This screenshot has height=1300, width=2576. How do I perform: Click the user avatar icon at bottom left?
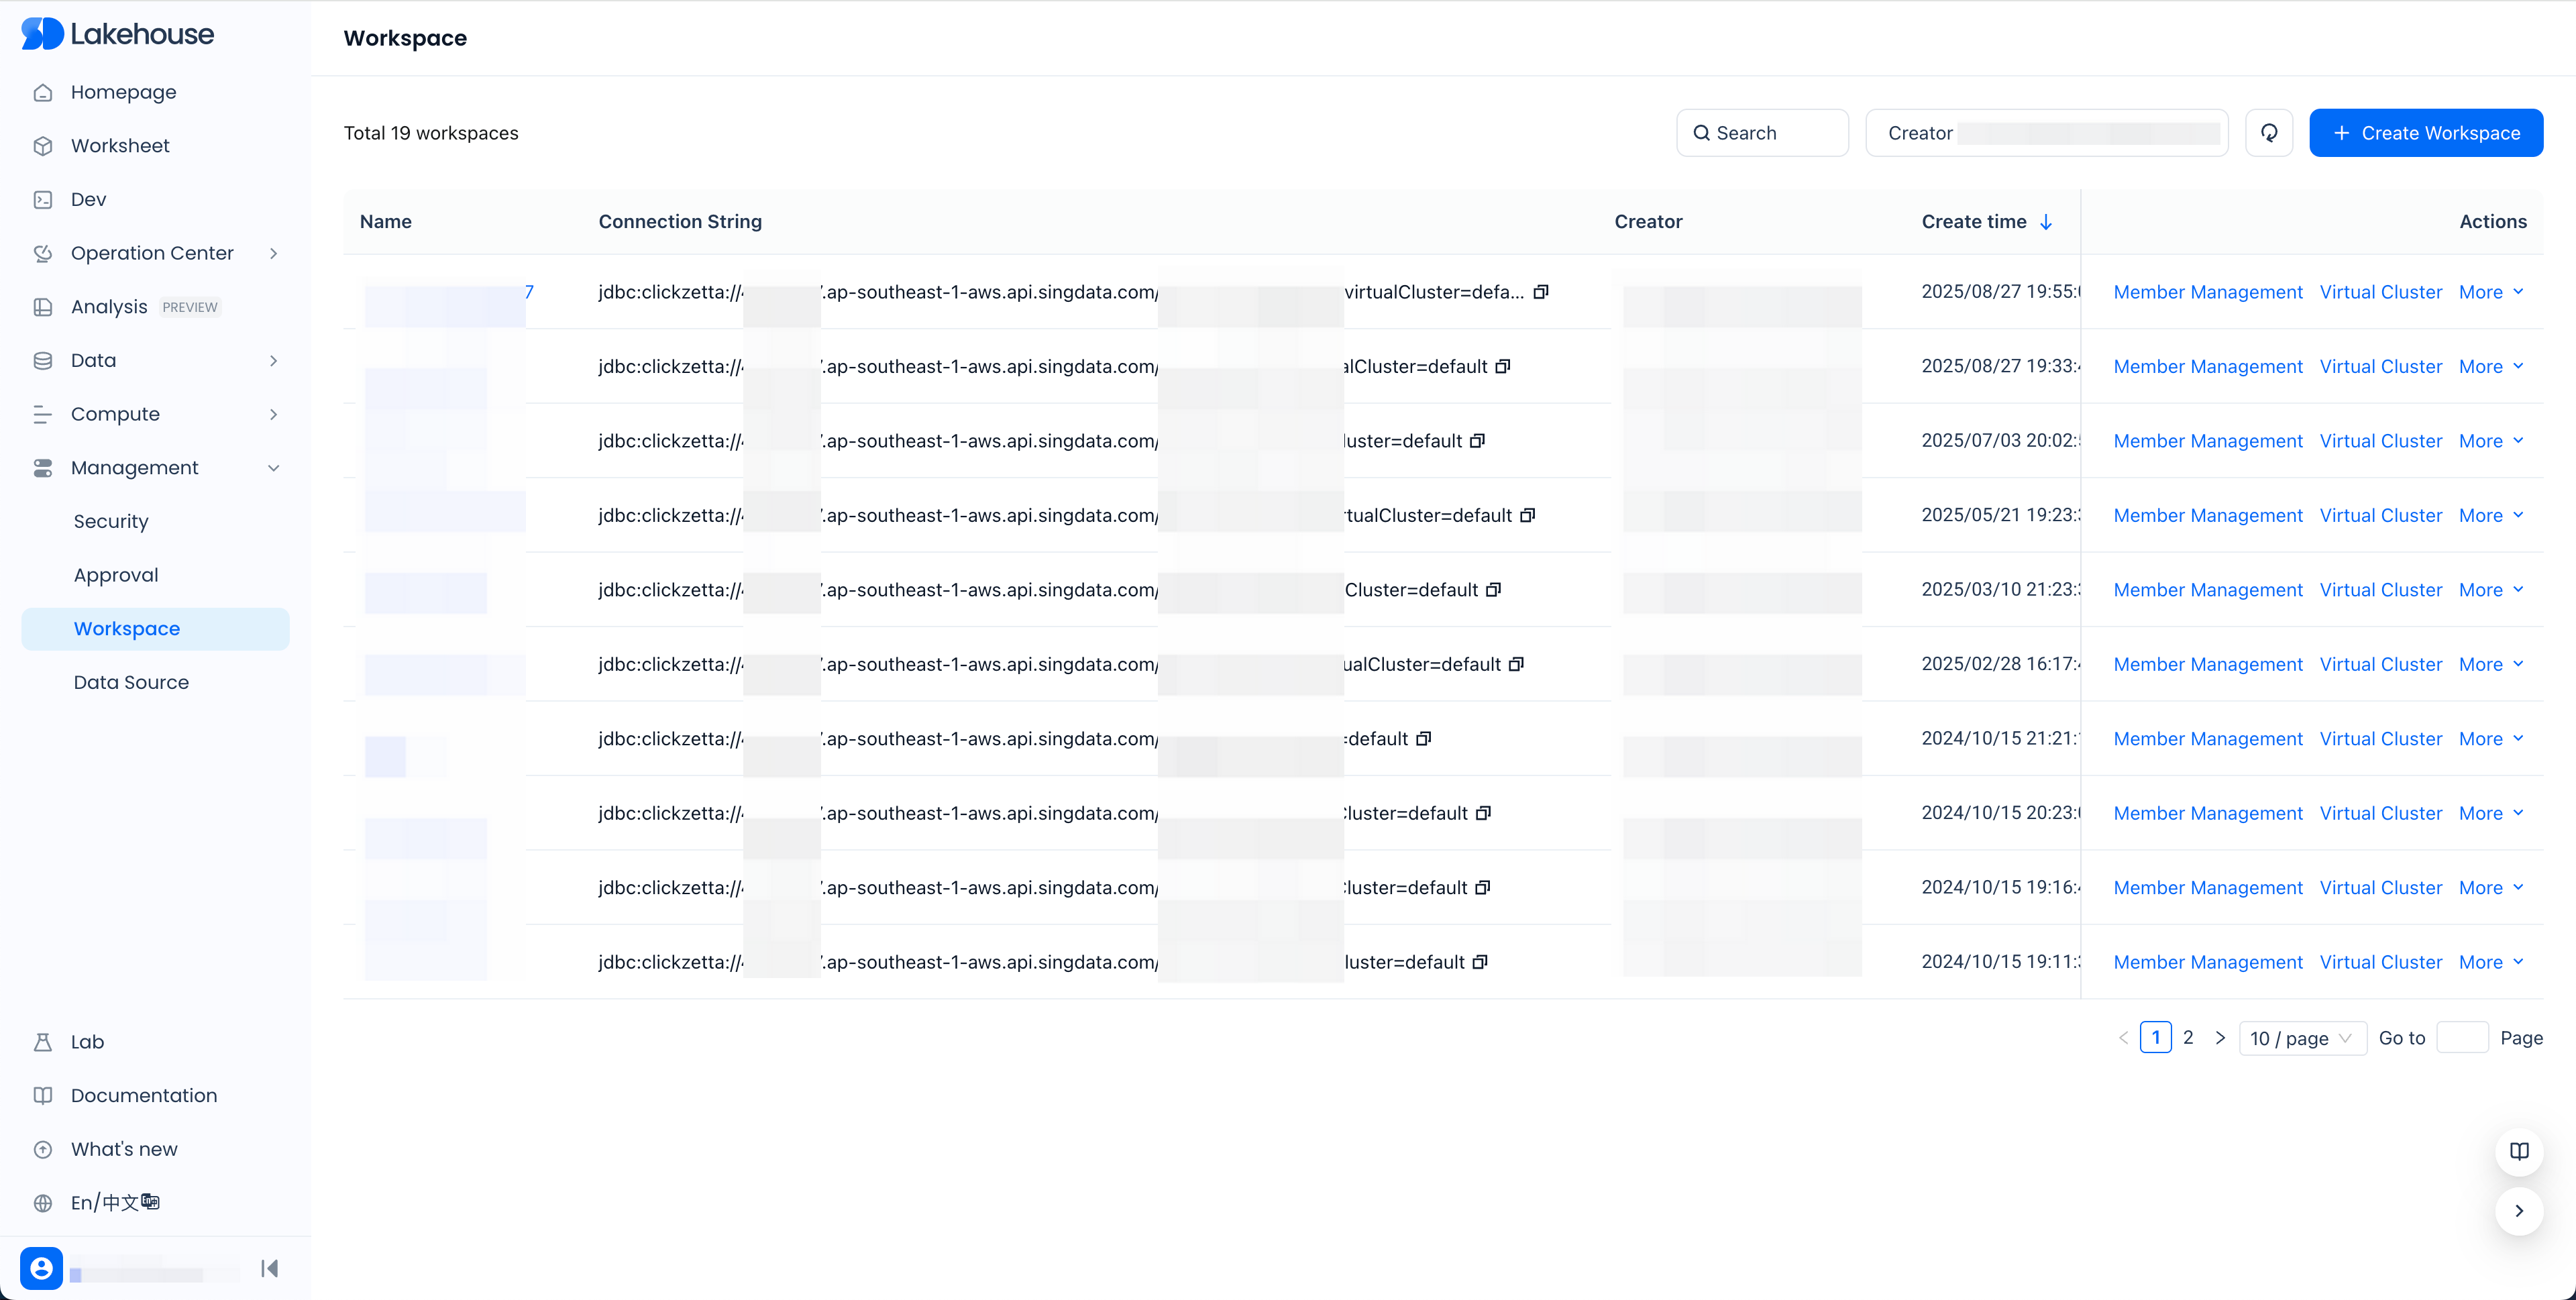[x=41, y=1268]
